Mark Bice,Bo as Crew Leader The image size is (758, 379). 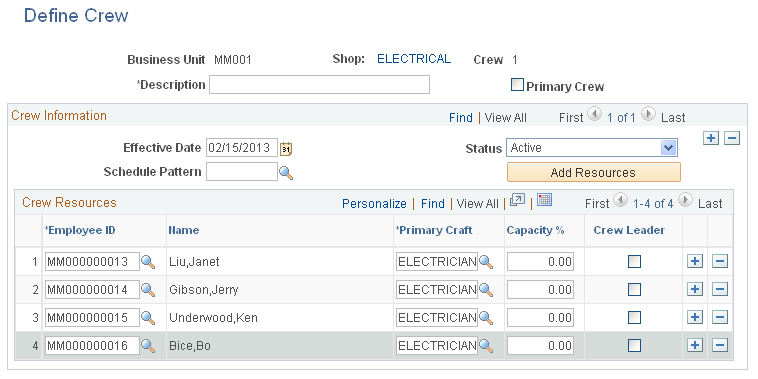click(634, 346)
